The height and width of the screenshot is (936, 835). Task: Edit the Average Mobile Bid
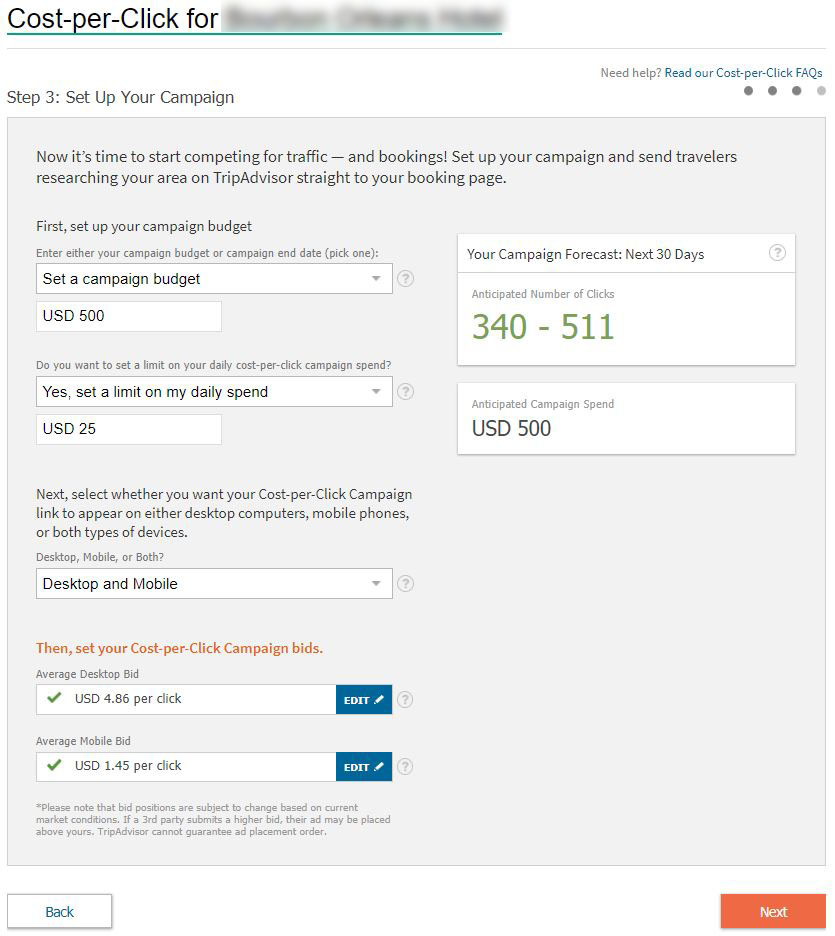(x=364, y=768)
